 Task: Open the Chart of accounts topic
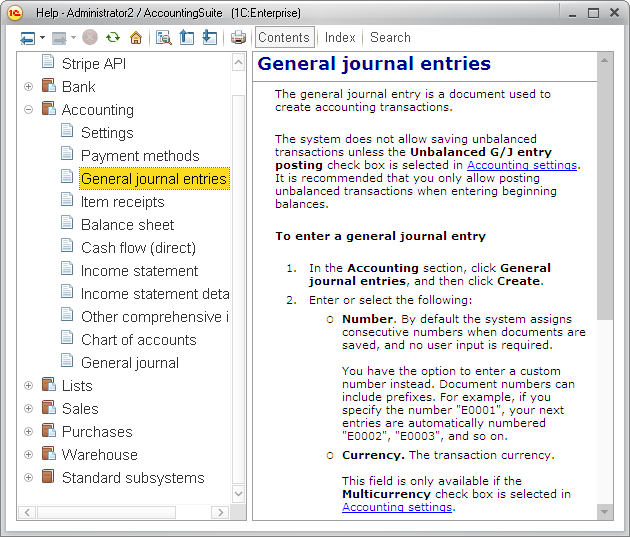coord(139,340)
